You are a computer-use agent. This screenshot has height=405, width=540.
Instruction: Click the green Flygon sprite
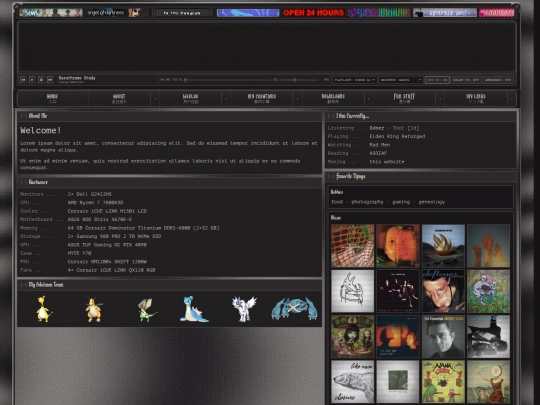[x=147, y=310]
